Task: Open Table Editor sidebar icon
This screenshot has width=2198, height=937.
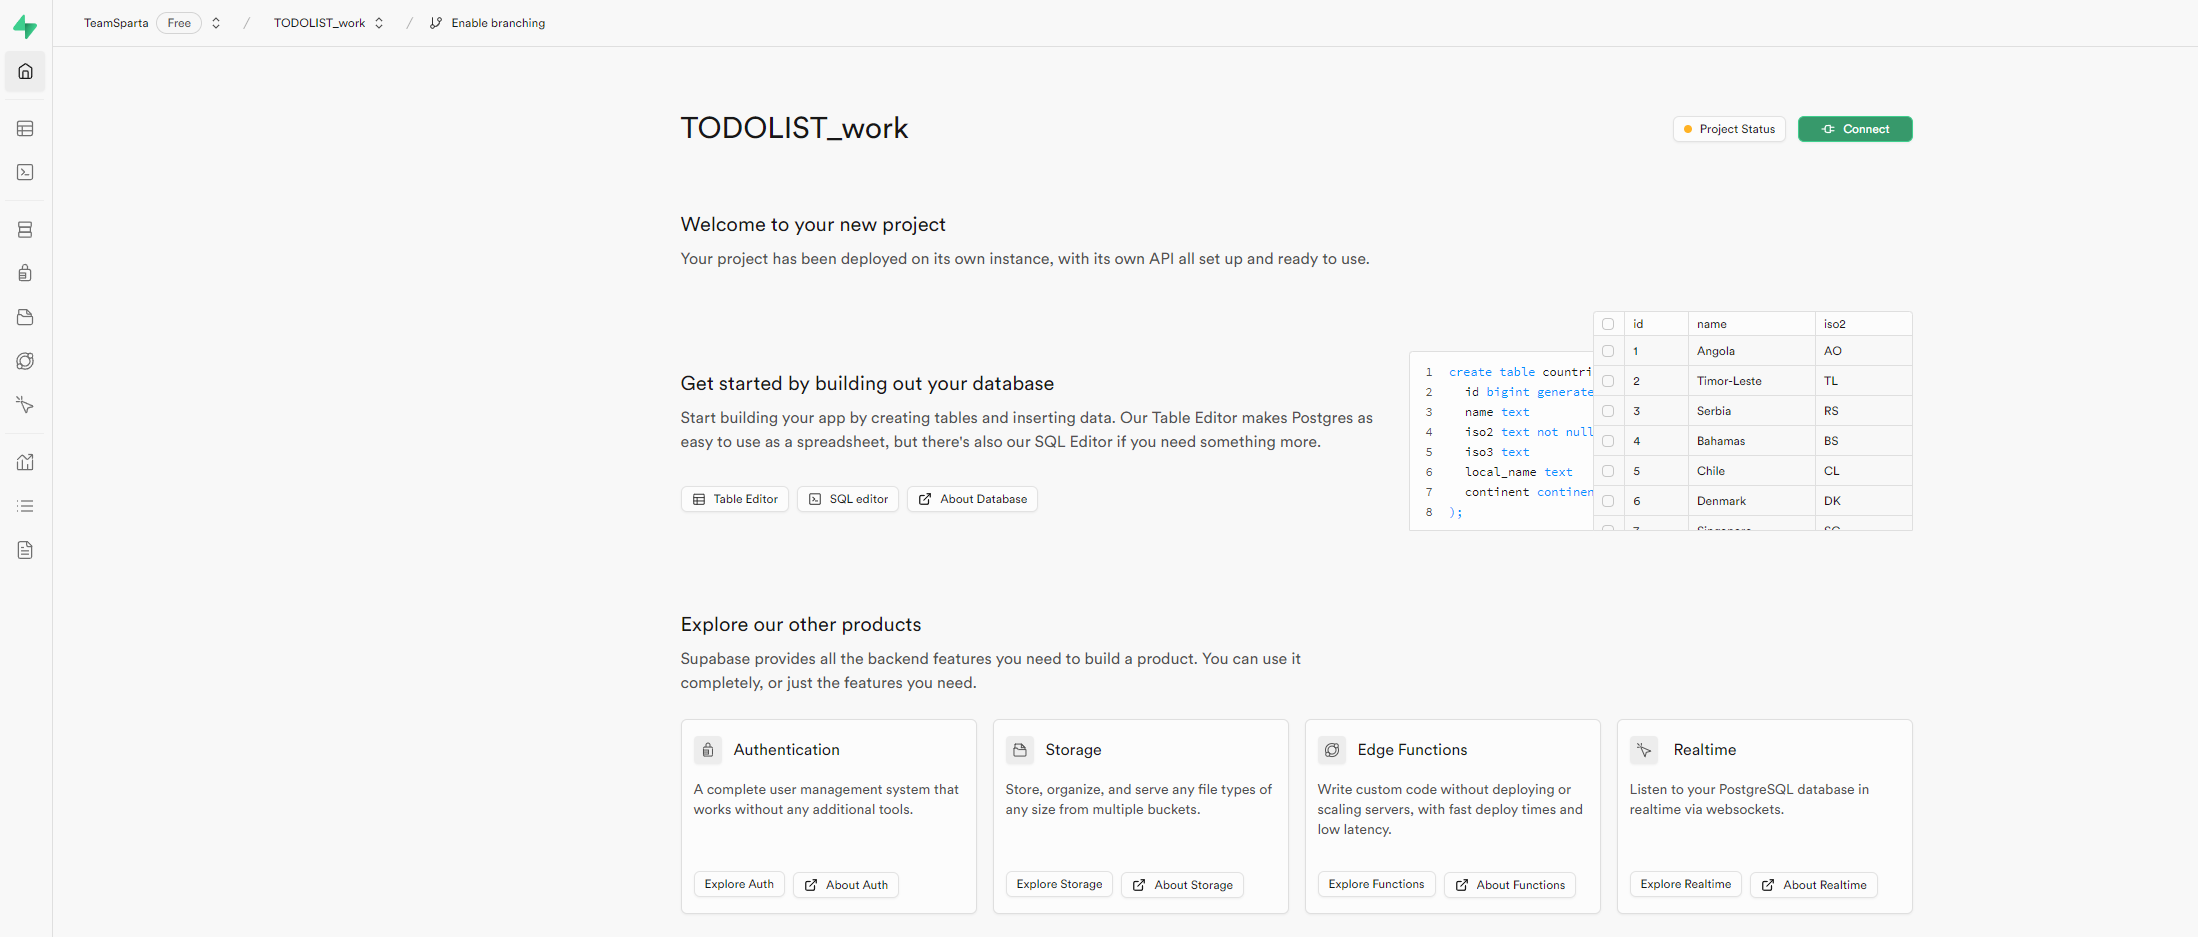Action: 25,128
